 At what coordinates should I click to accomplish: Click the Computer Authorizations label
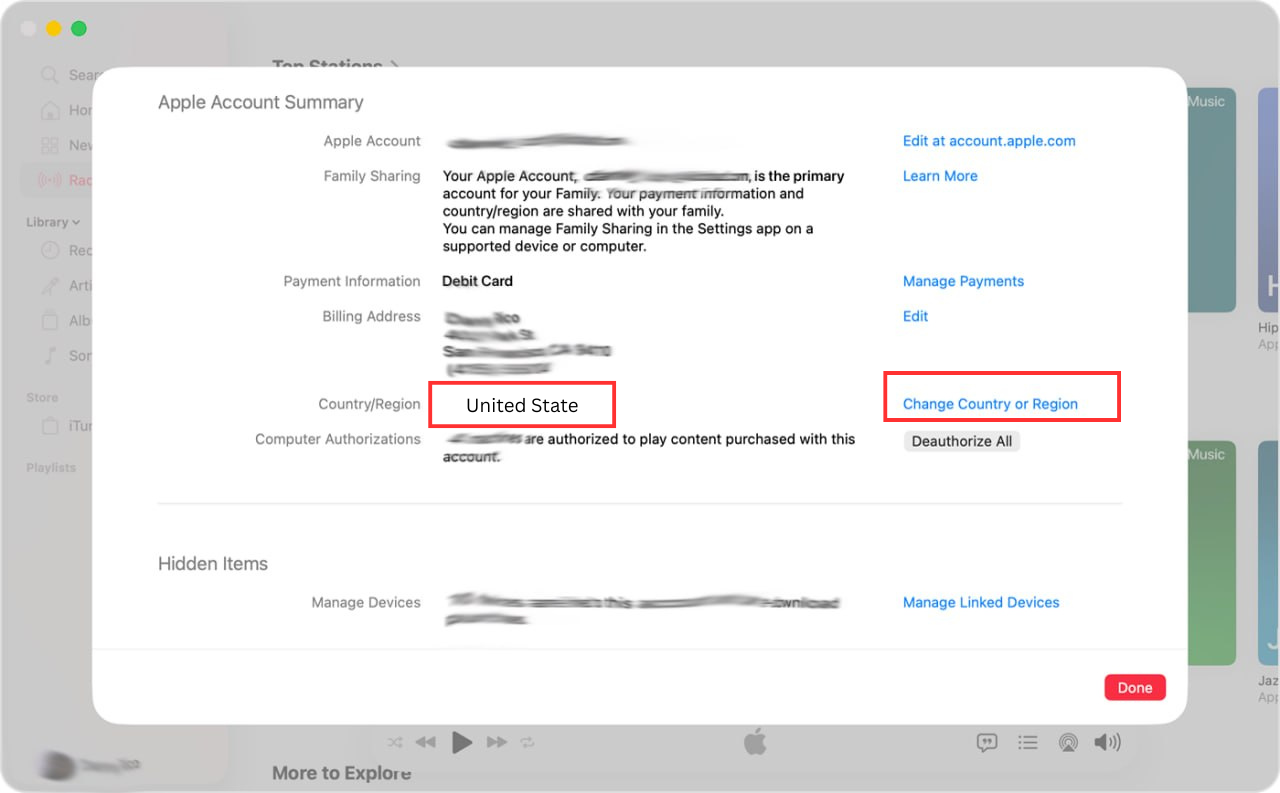point(338,439)
